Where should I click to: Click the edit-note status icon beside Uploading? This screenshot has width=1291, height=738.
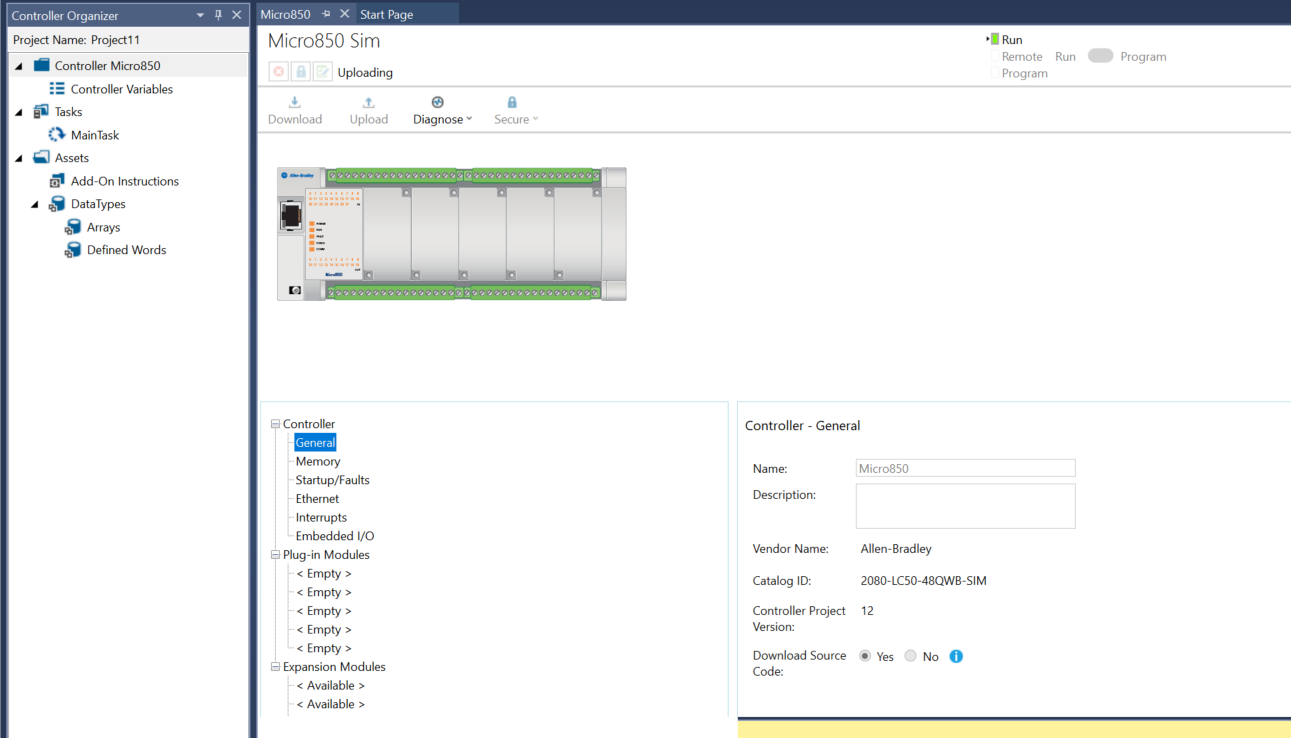click(323, 72)
